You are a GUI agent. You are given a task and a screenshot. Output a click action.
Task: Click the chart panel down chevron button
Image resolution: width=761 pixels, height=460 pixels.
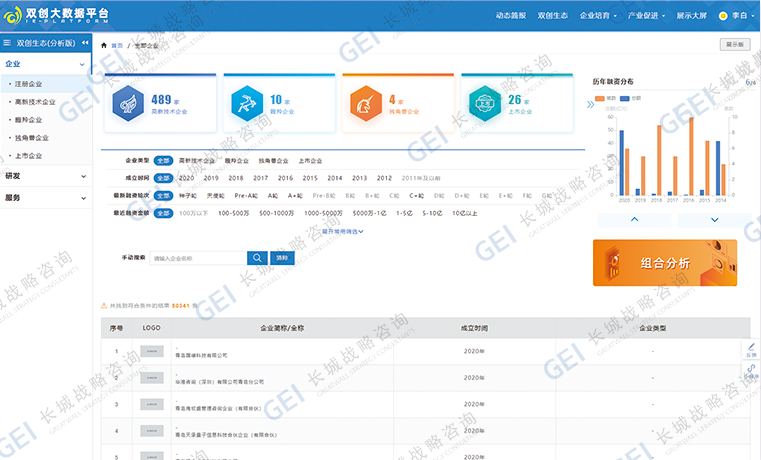pos(714,220)
